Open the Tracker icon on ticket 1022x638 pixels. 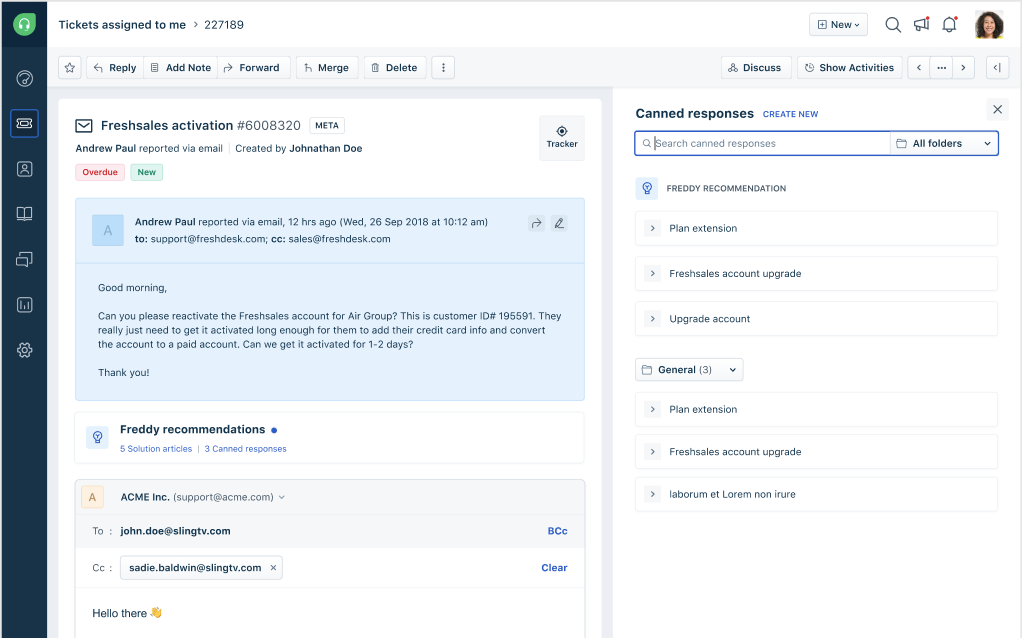562,138
